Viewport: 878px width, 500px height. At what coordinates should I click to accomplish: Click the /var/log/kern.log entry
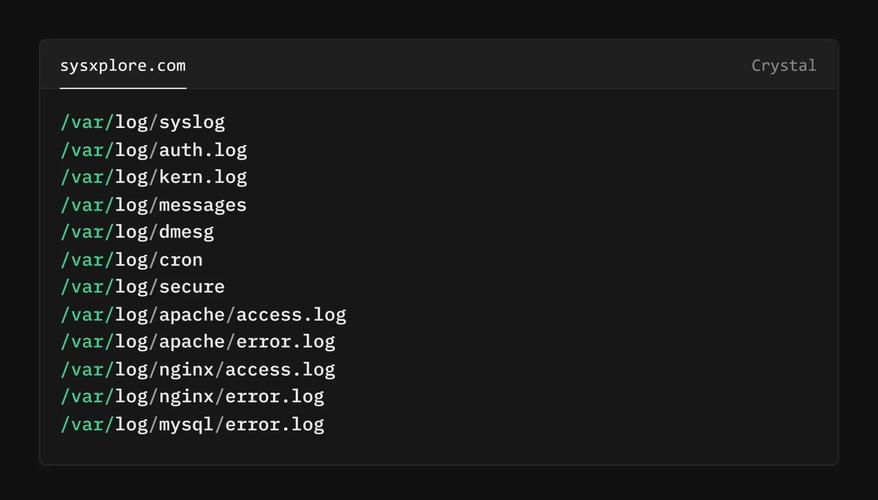point(153,177)
